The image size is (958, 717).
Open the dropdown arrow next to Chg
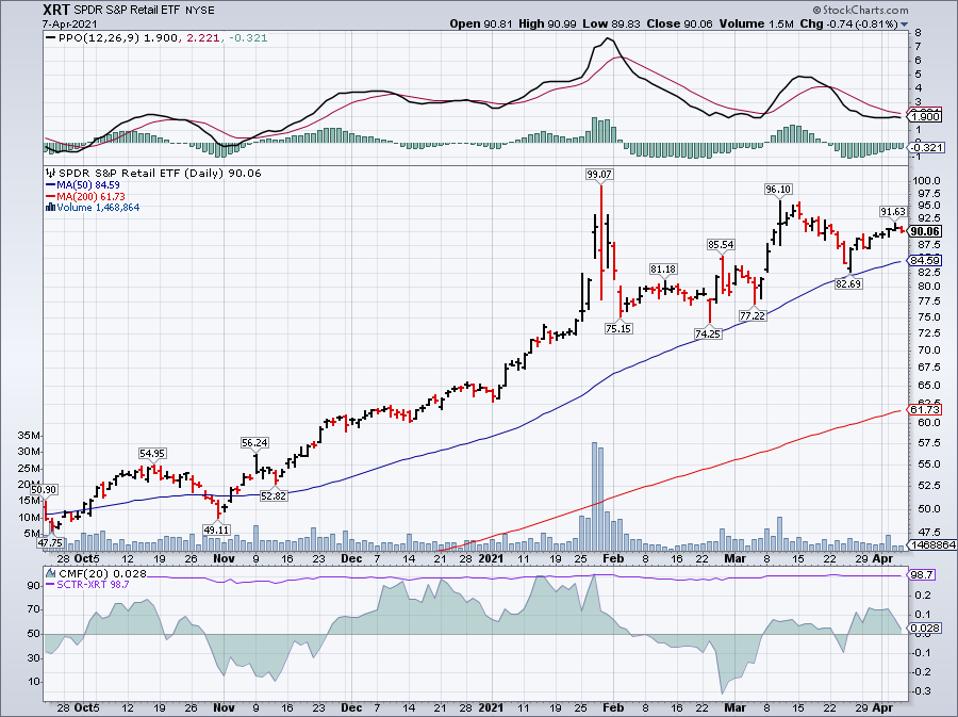905,24
